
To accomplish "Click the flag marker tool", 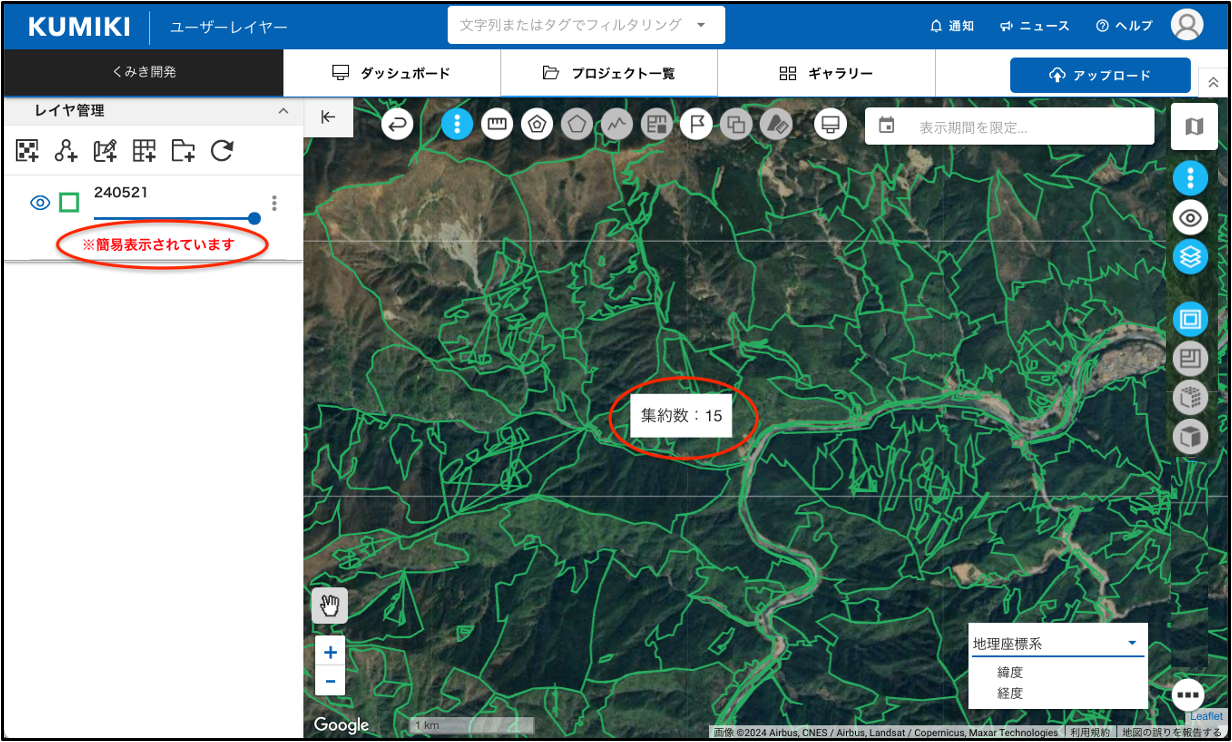I will [695, 125].
